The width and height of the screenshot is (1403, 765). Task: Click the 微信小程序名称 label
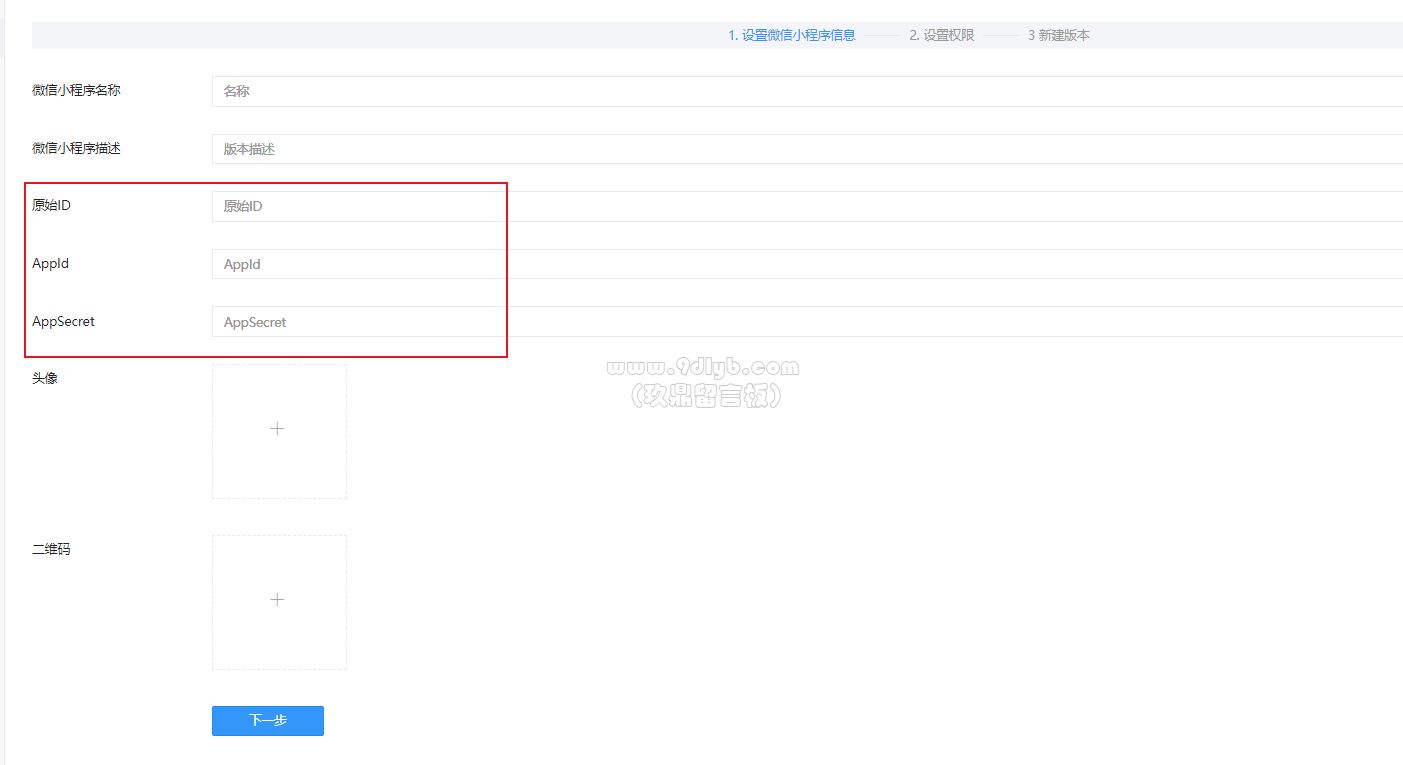point(76,90)
